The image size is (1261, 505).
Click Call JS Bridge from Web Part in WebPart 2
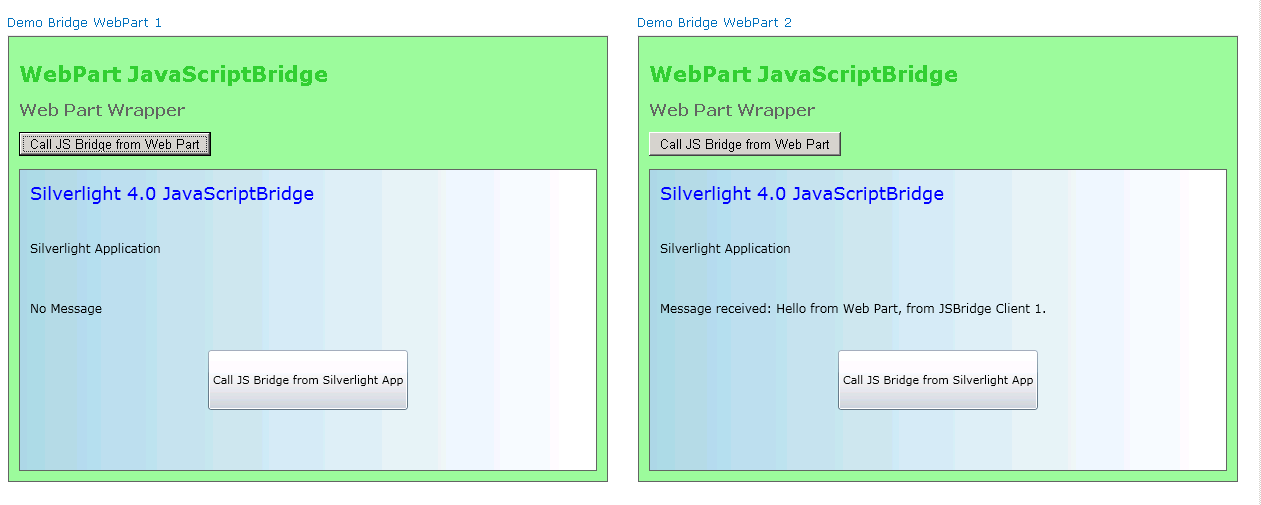coord(745,144)
